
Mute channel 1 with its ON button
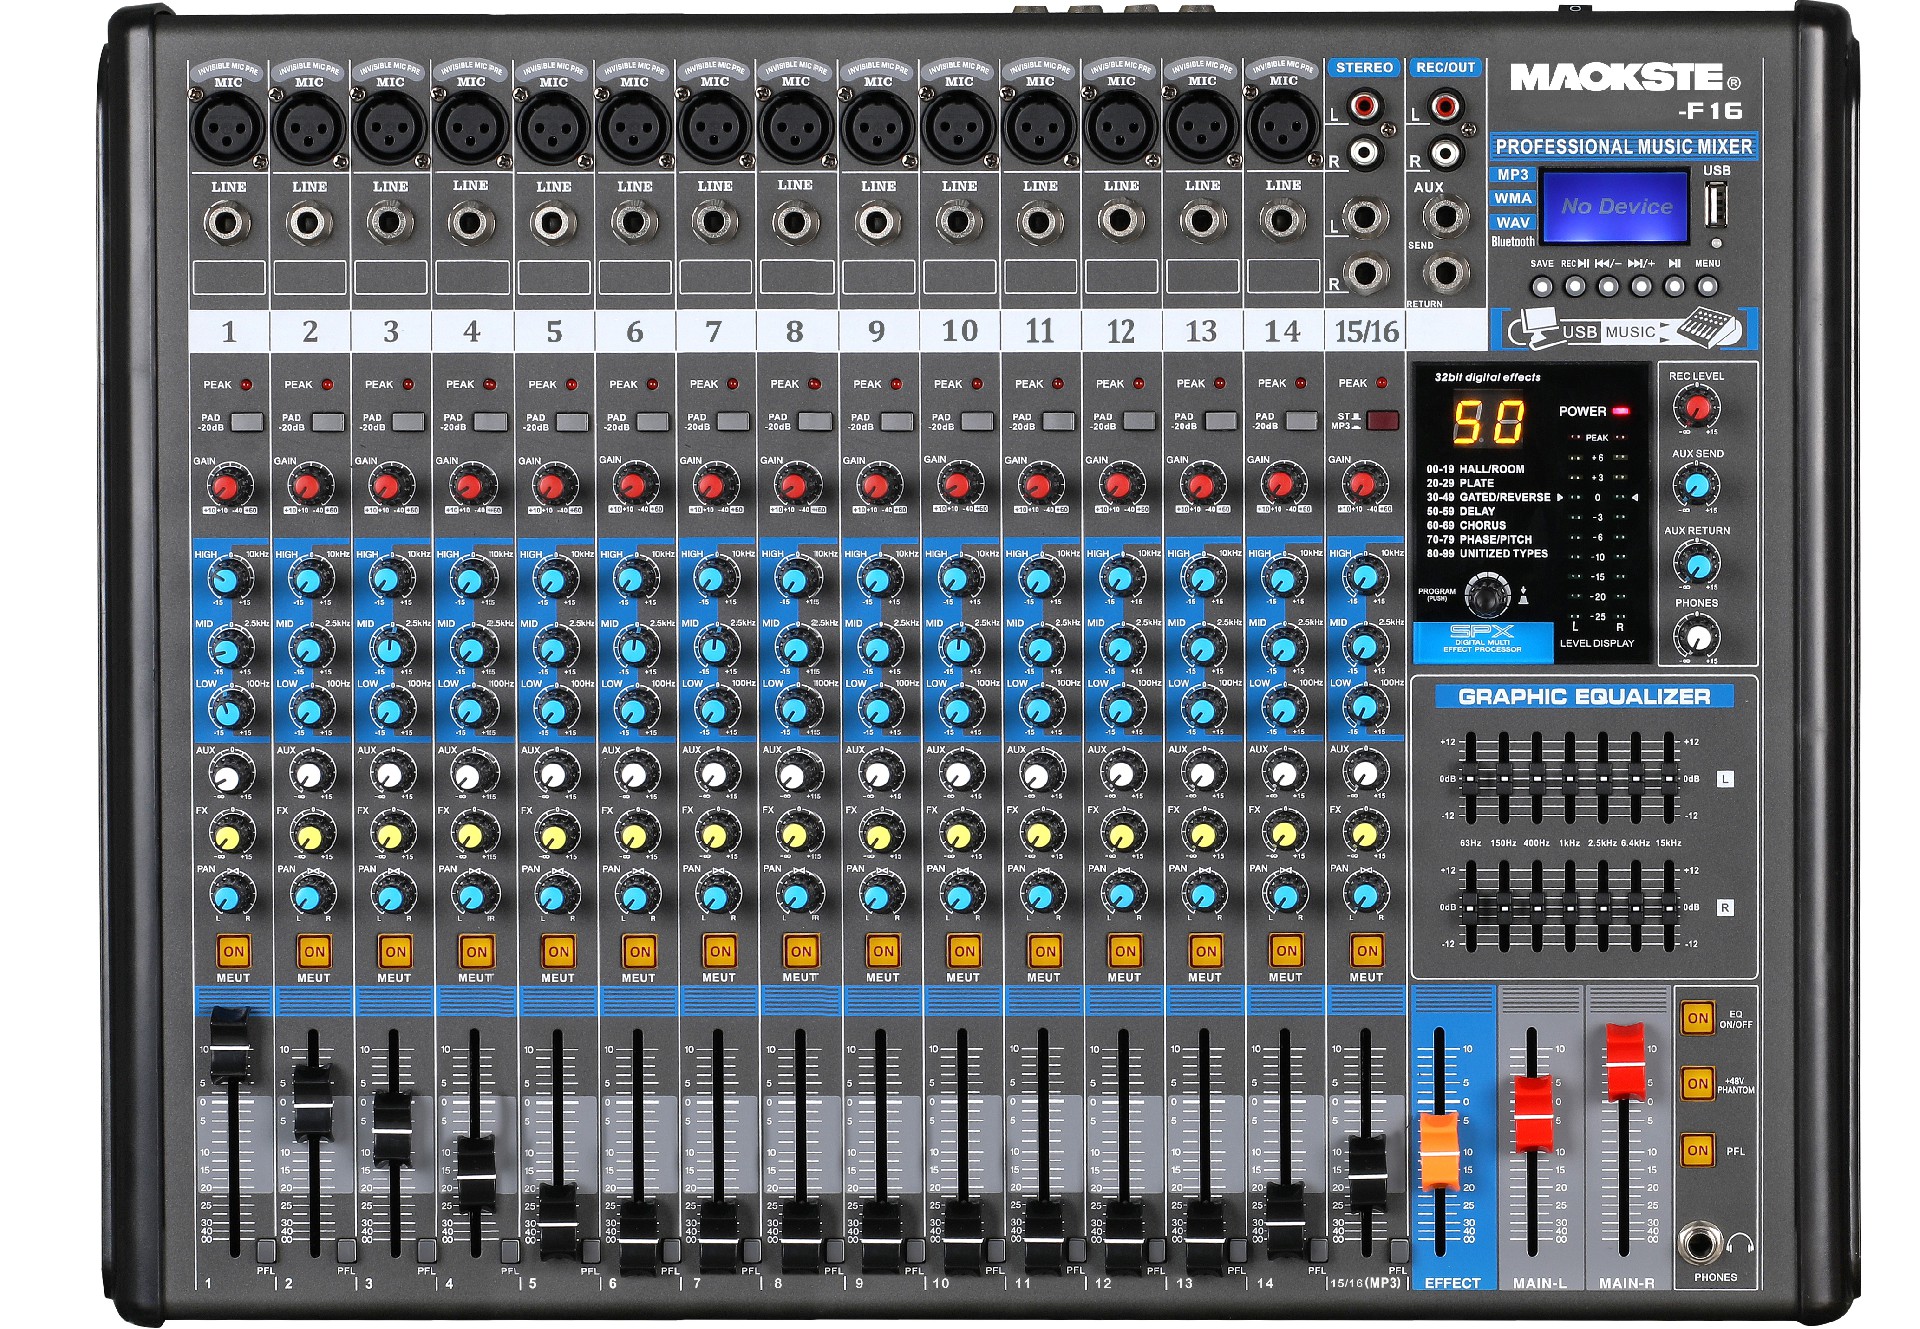[x=233, y=952]
